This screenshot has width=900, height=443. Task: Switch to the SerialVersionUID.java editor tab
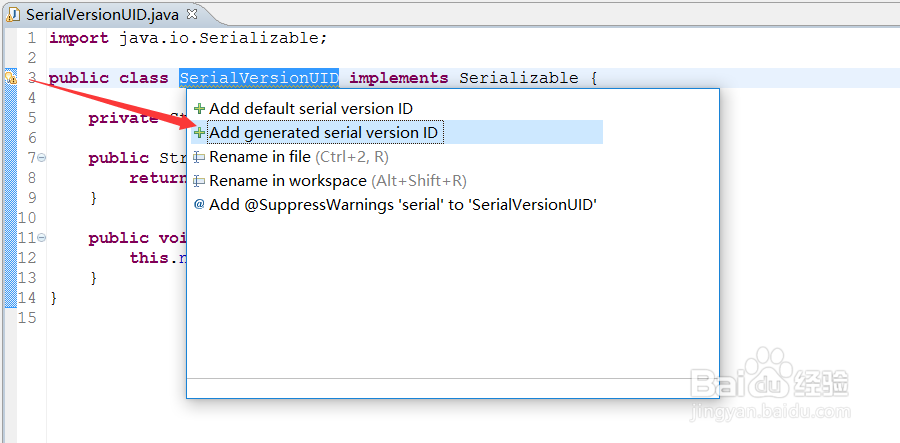pos(102,14)
